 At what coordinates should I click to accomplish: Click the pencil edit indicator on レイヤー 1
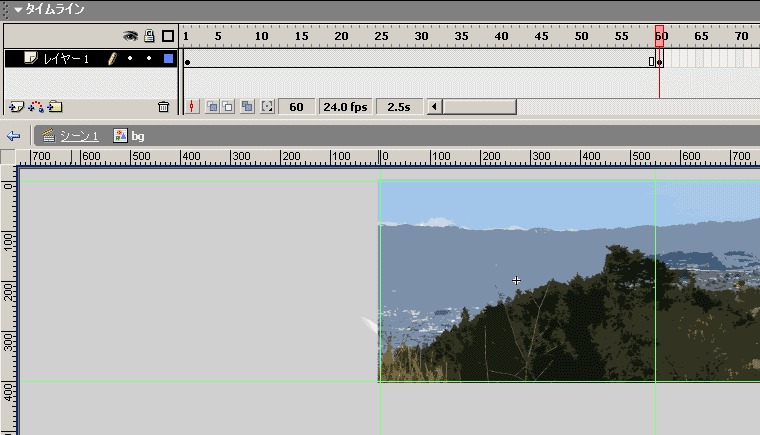[x=112, y=59]
